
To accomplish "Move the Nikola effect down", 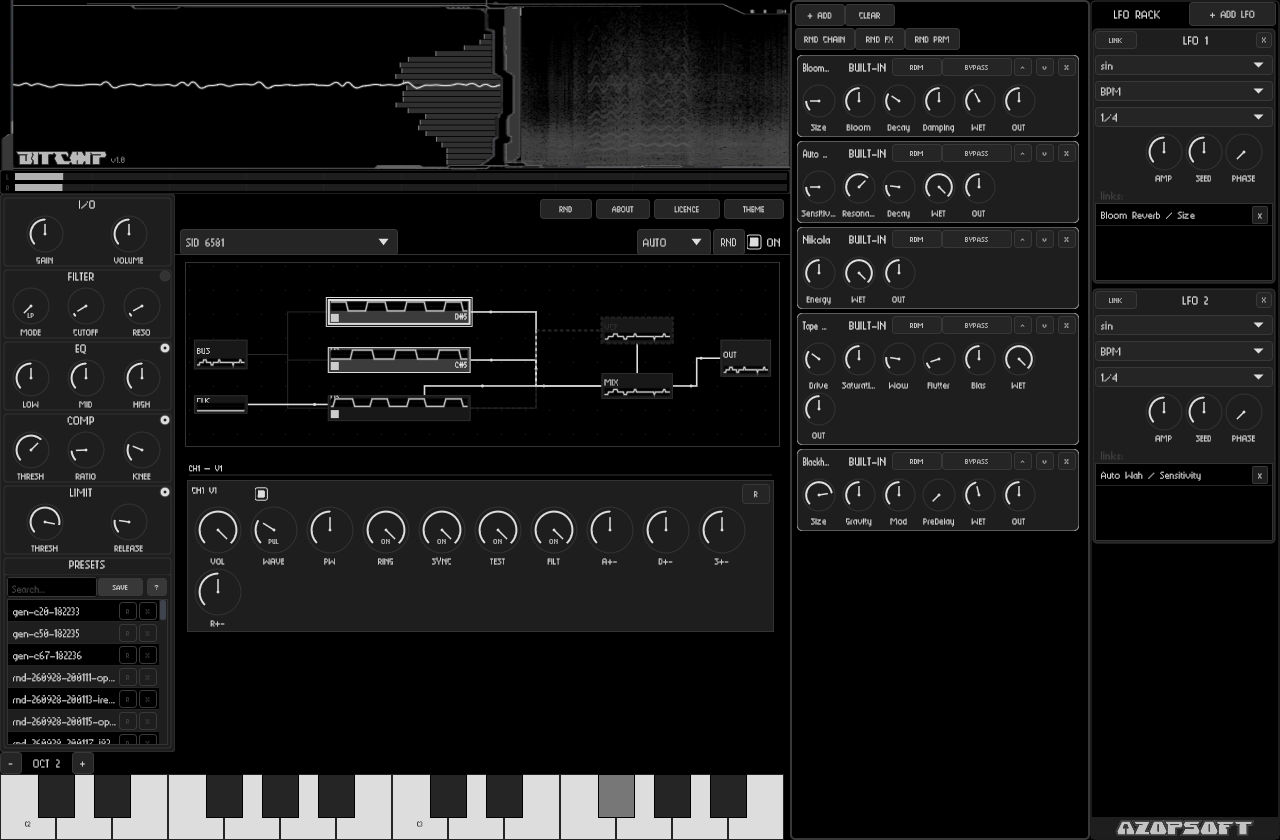I will pos(1045,240).
